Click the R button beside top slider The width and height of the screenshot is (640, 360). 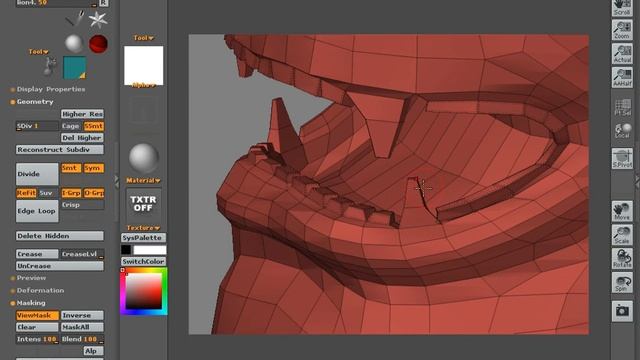[x=104, y=3]
